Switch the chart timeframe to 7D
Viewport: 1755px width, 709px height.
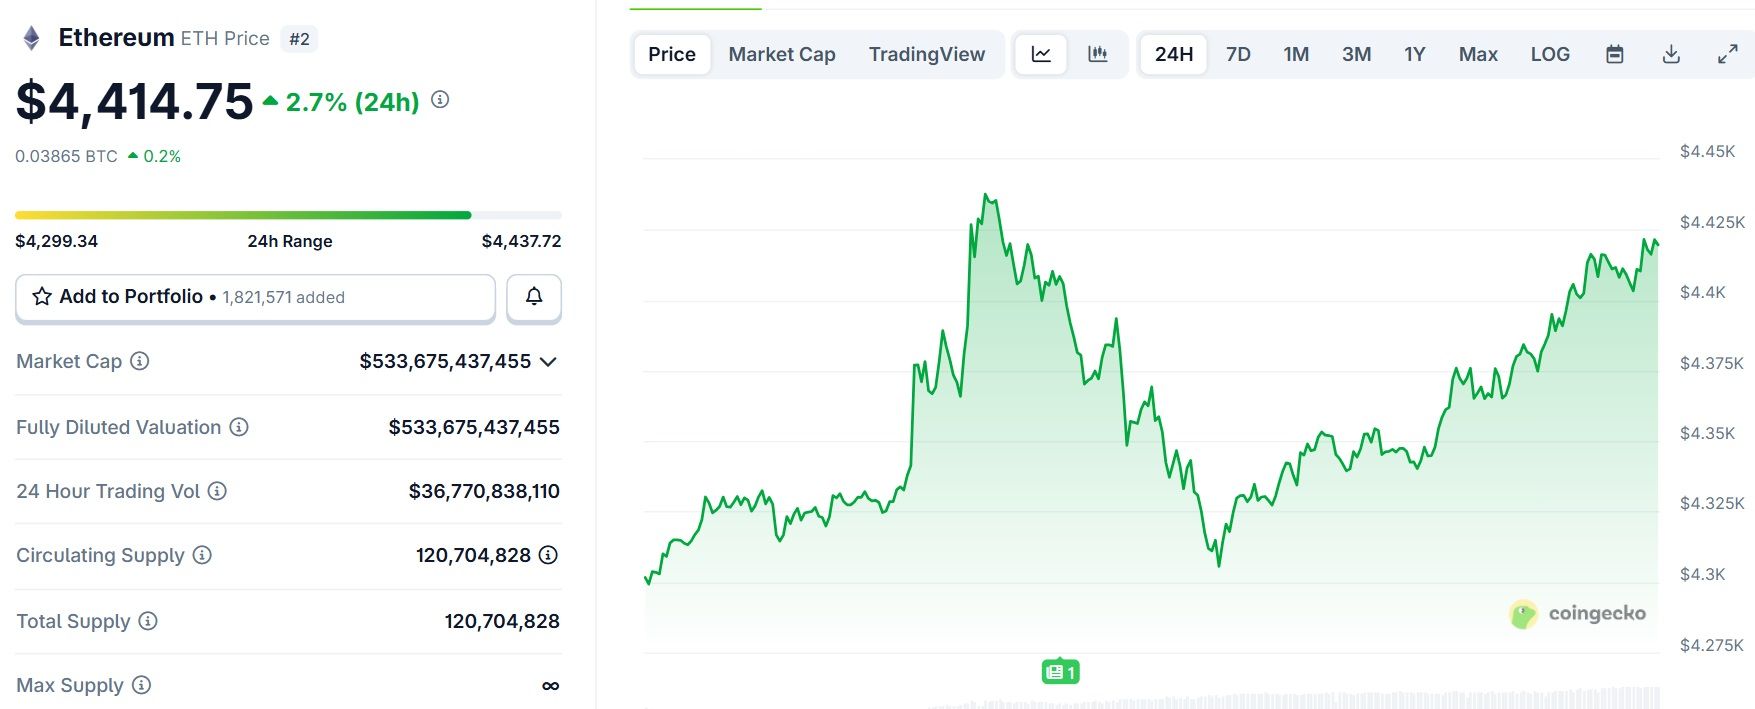click(1237, 55)
